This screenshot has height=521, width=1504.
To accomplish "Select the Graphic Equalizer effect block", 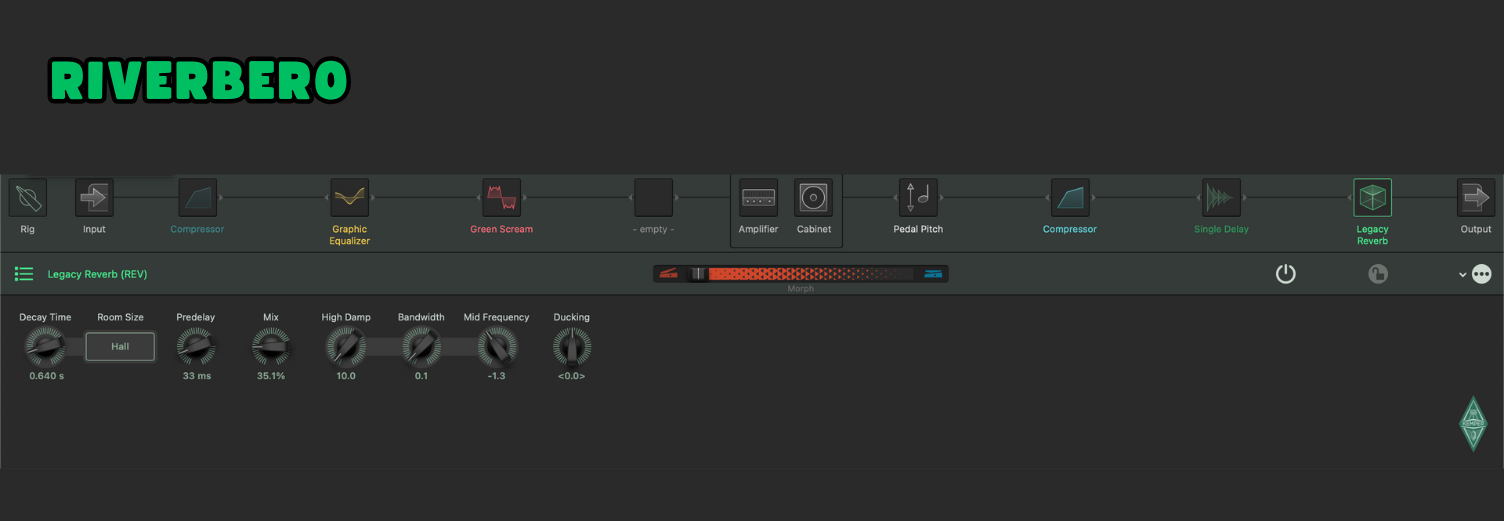I will 350,198.
